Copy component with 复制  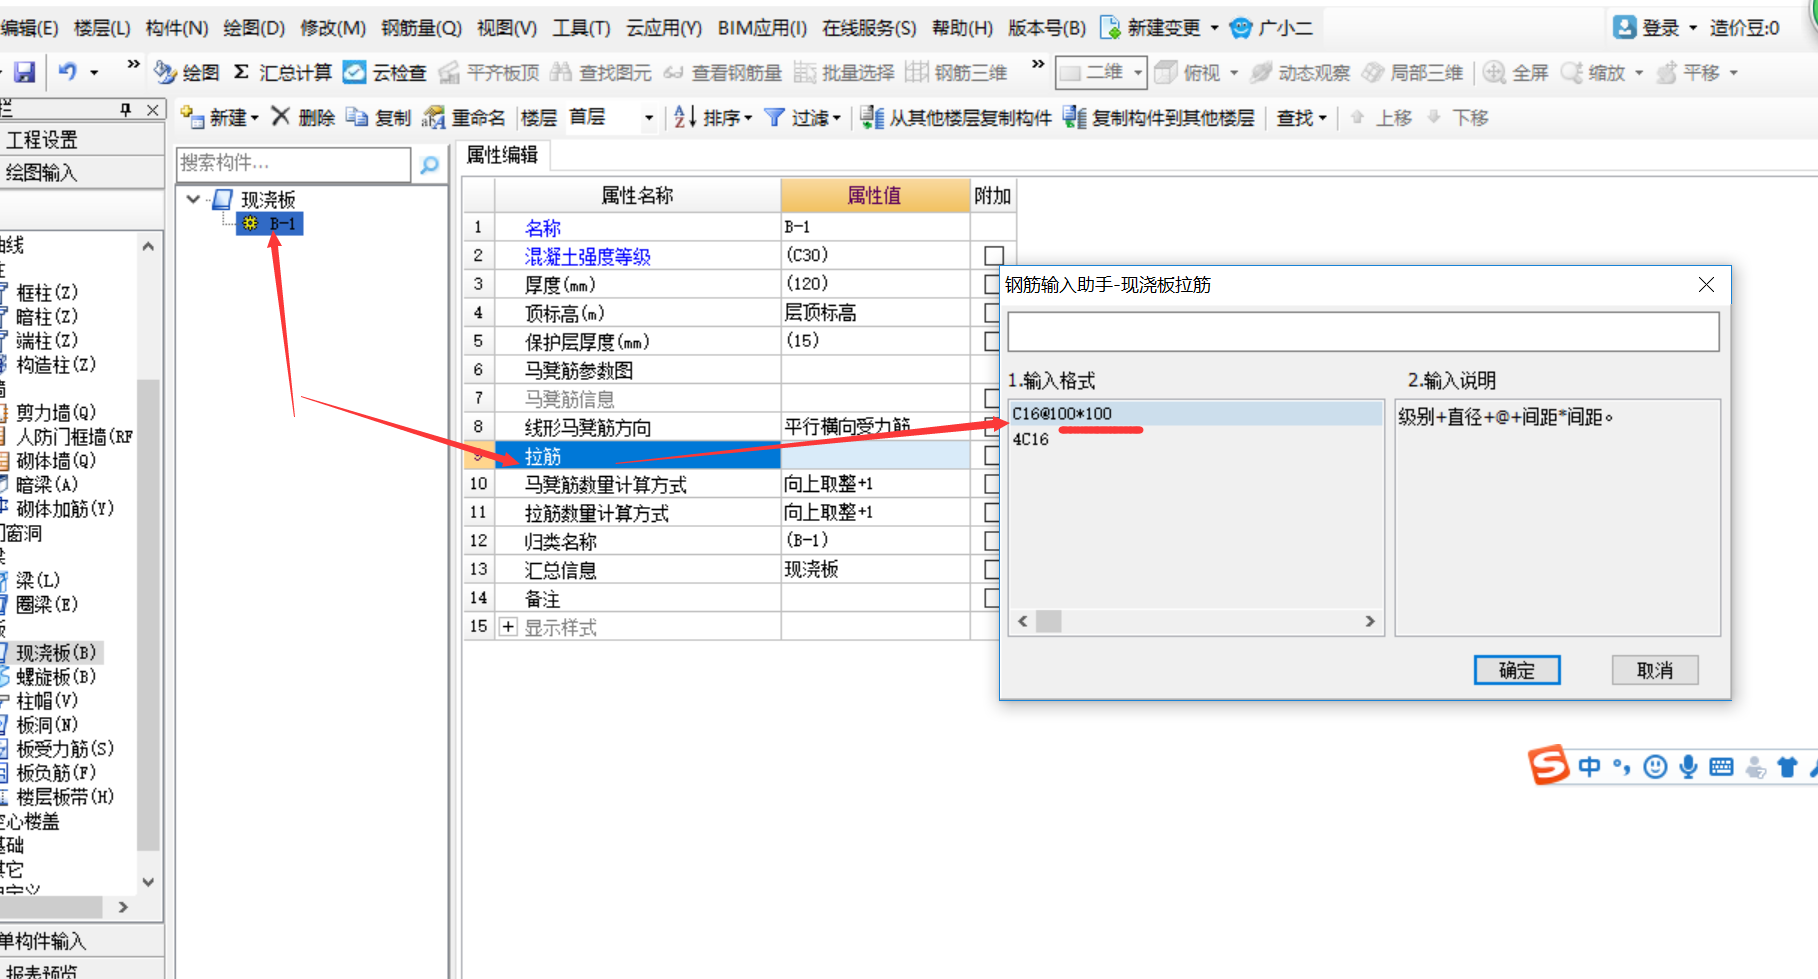pyautogui.click(x=378, y=117)
